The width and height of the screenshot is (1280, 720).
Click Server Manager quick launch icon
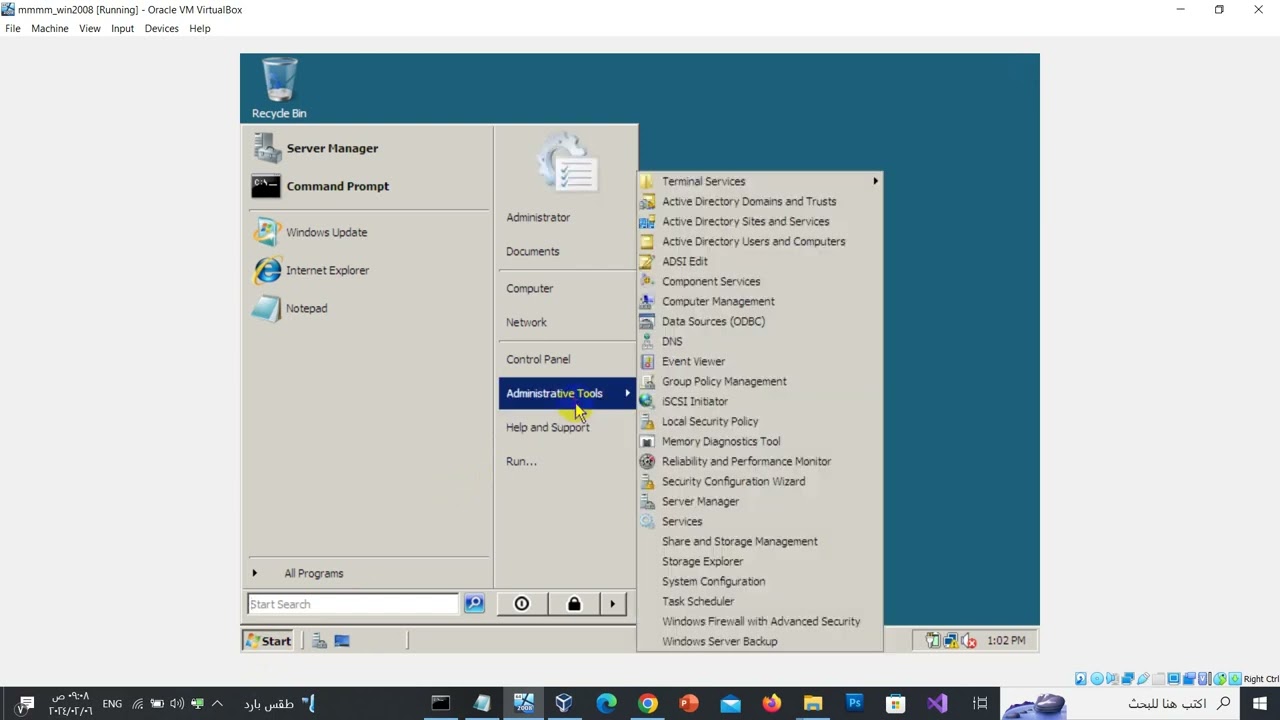[x=319, y=641]
